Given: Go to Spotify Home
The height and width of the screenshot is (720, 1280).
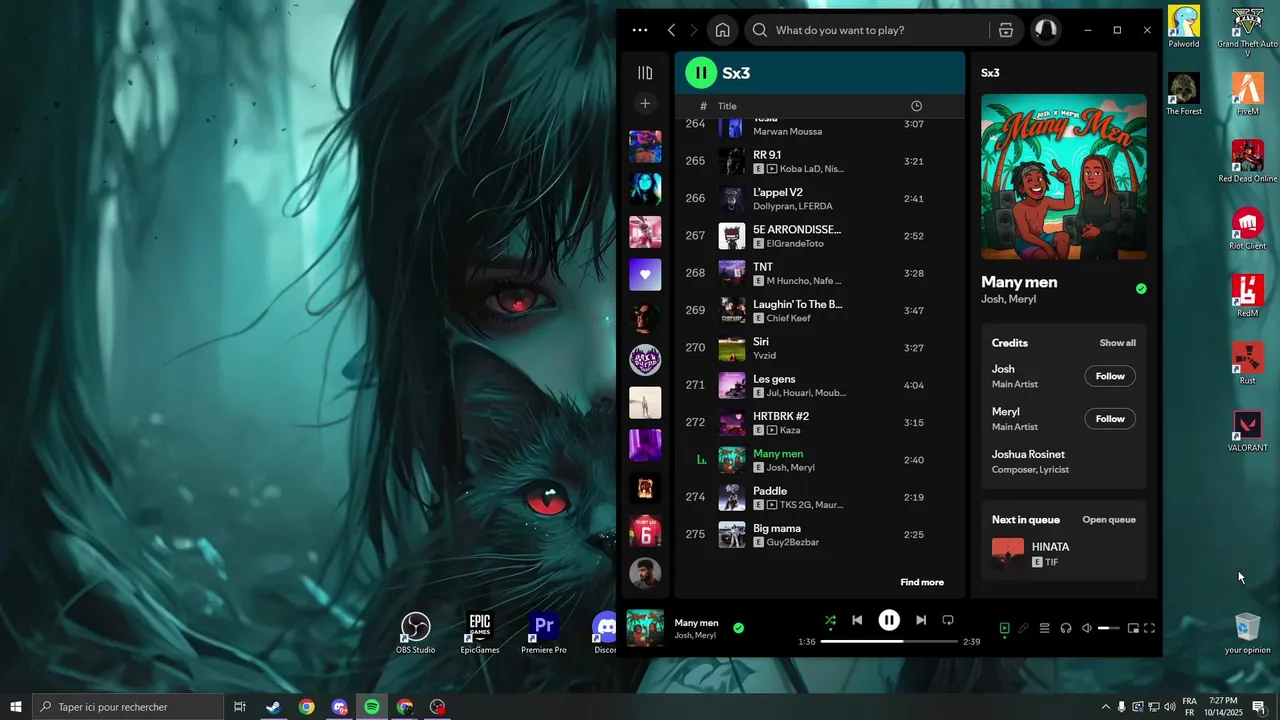Looking at the screenshot, I should pyautogui.click(x=722, y=30).
